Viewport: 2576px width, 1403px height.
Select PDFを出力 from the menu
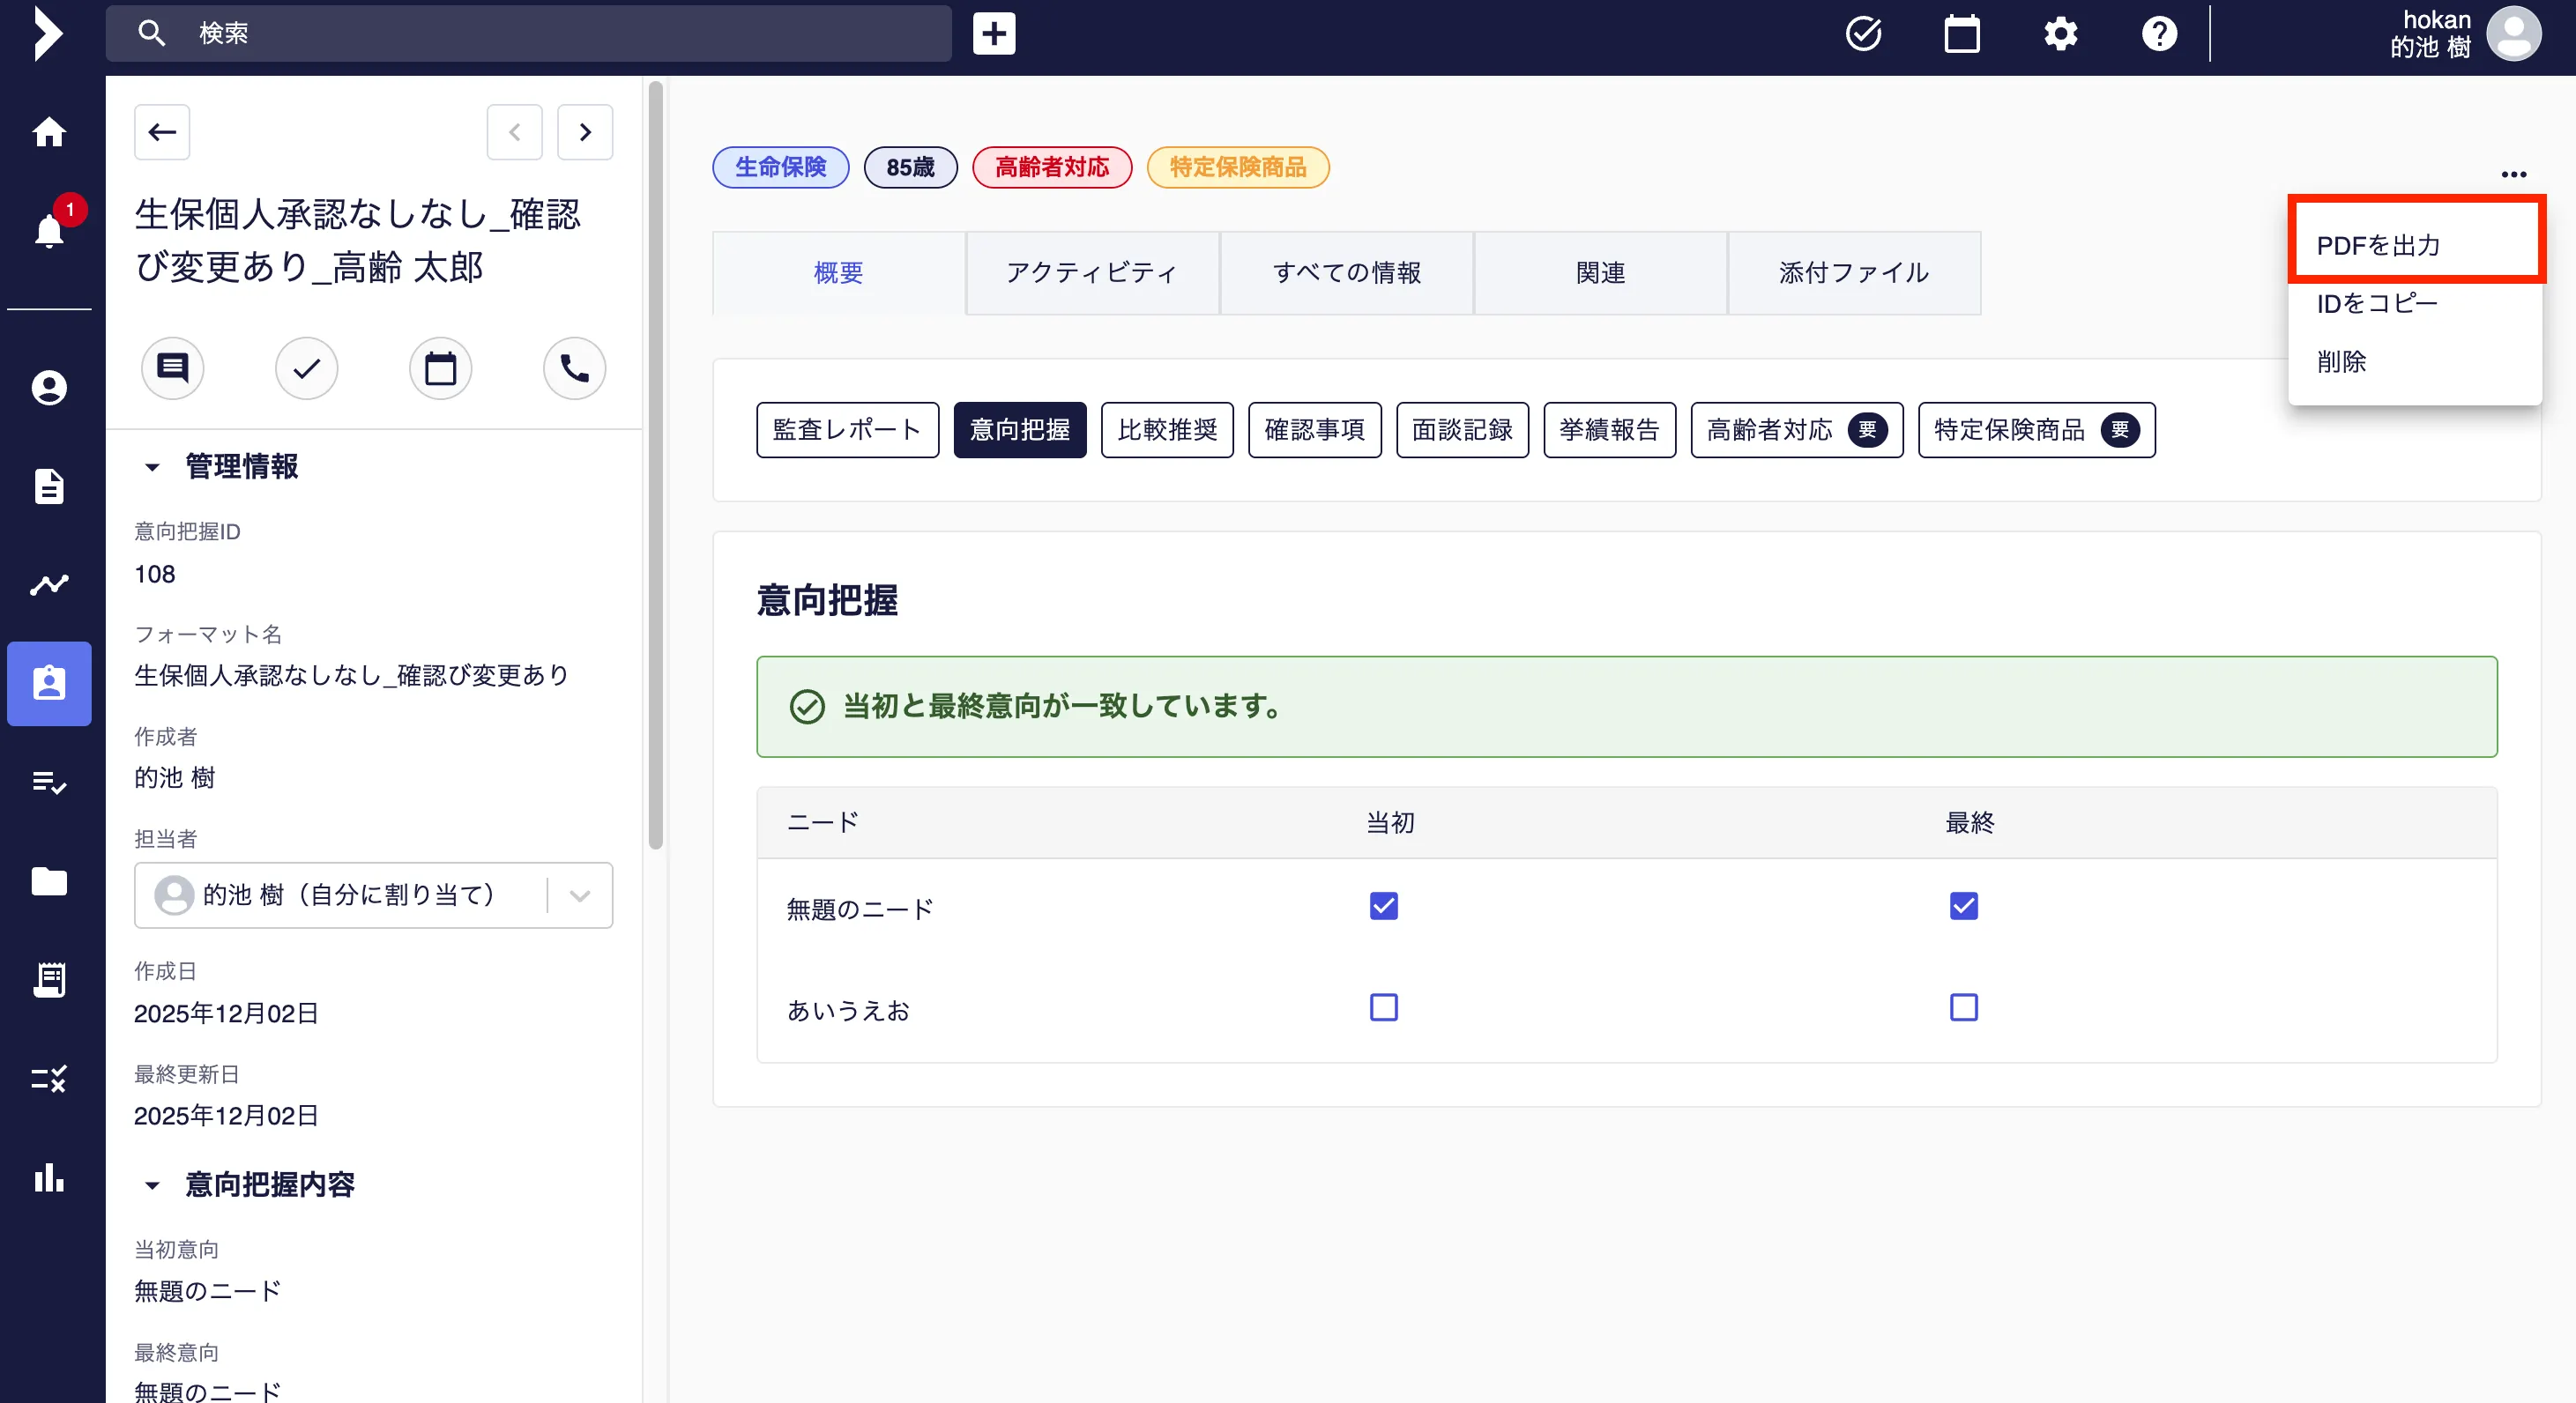coord(2378,245)
